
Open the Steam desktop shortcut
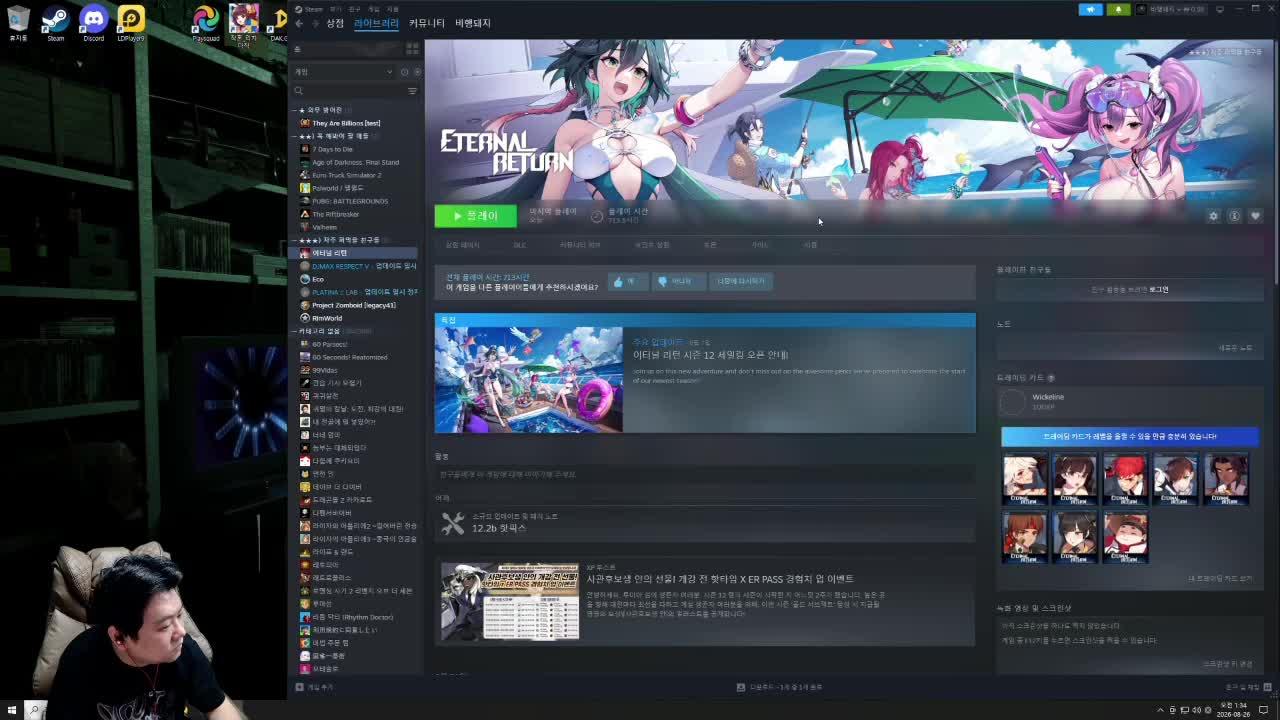coord(55,22)
